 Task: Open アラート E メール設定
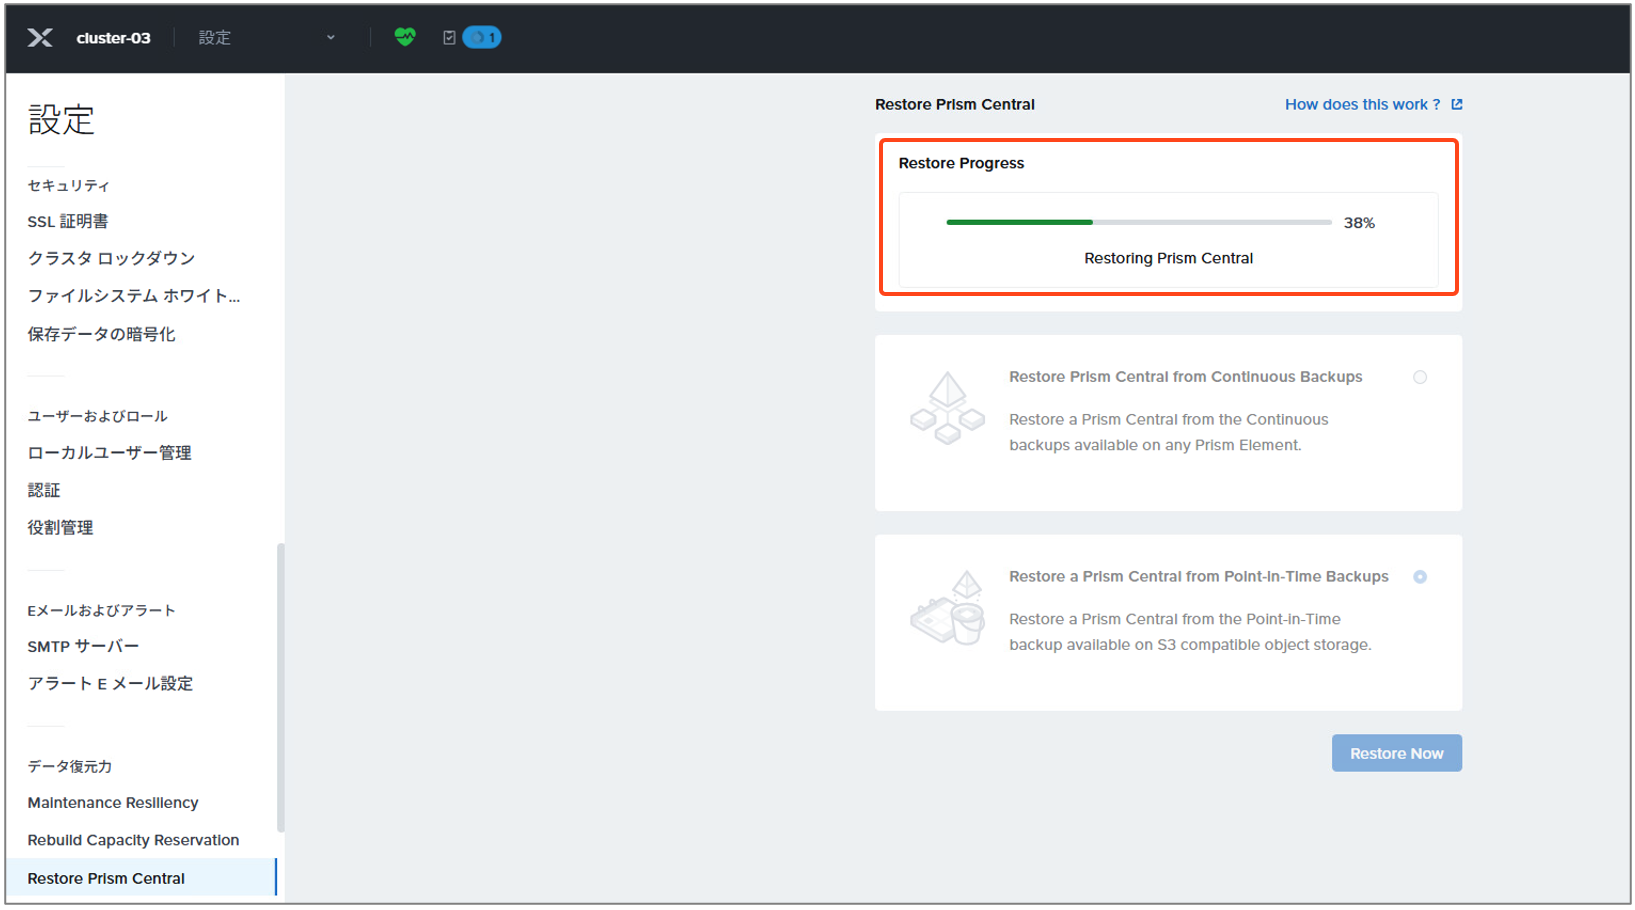[110, 683]
